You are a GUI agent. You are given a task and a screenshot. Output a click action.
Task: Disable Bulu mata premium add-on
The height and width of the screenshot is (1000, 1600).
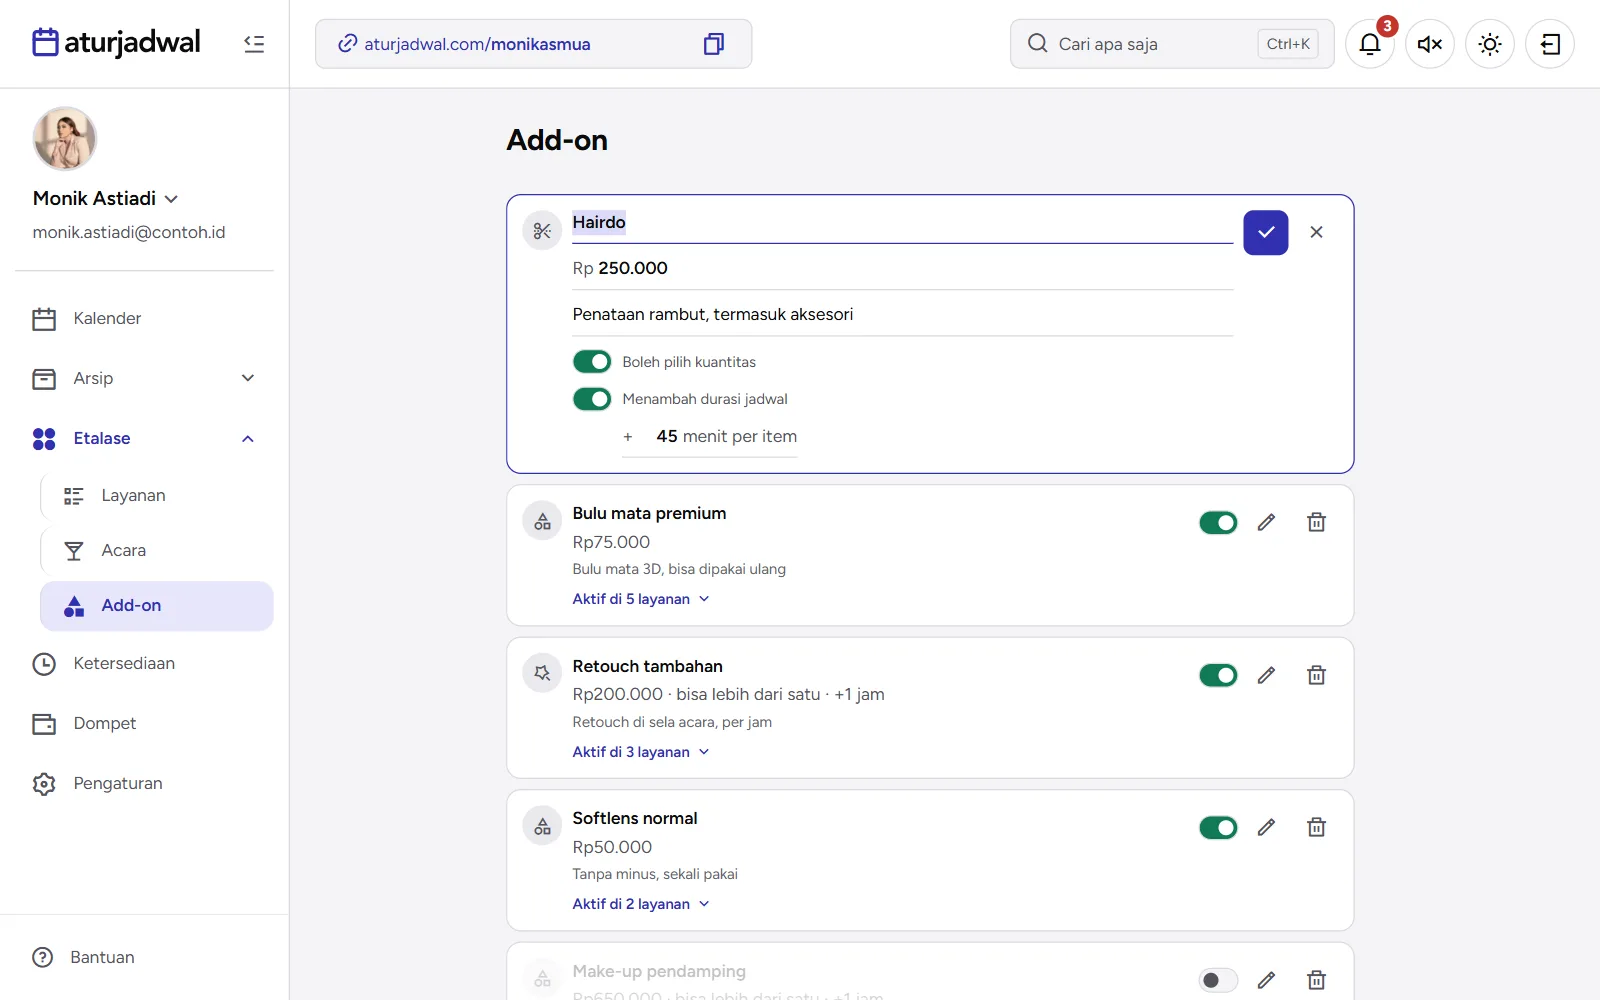pyautogui.click(x=1218, y=522)
